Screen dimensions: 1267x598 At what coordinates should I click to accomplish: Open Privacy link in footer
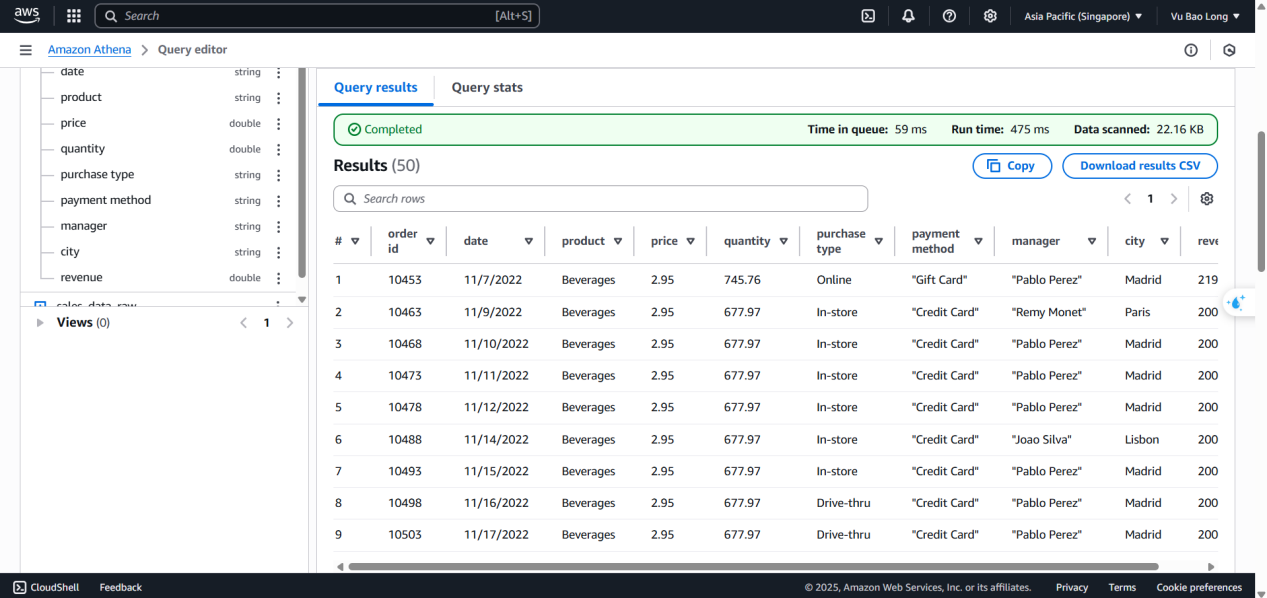point(1072,587)
